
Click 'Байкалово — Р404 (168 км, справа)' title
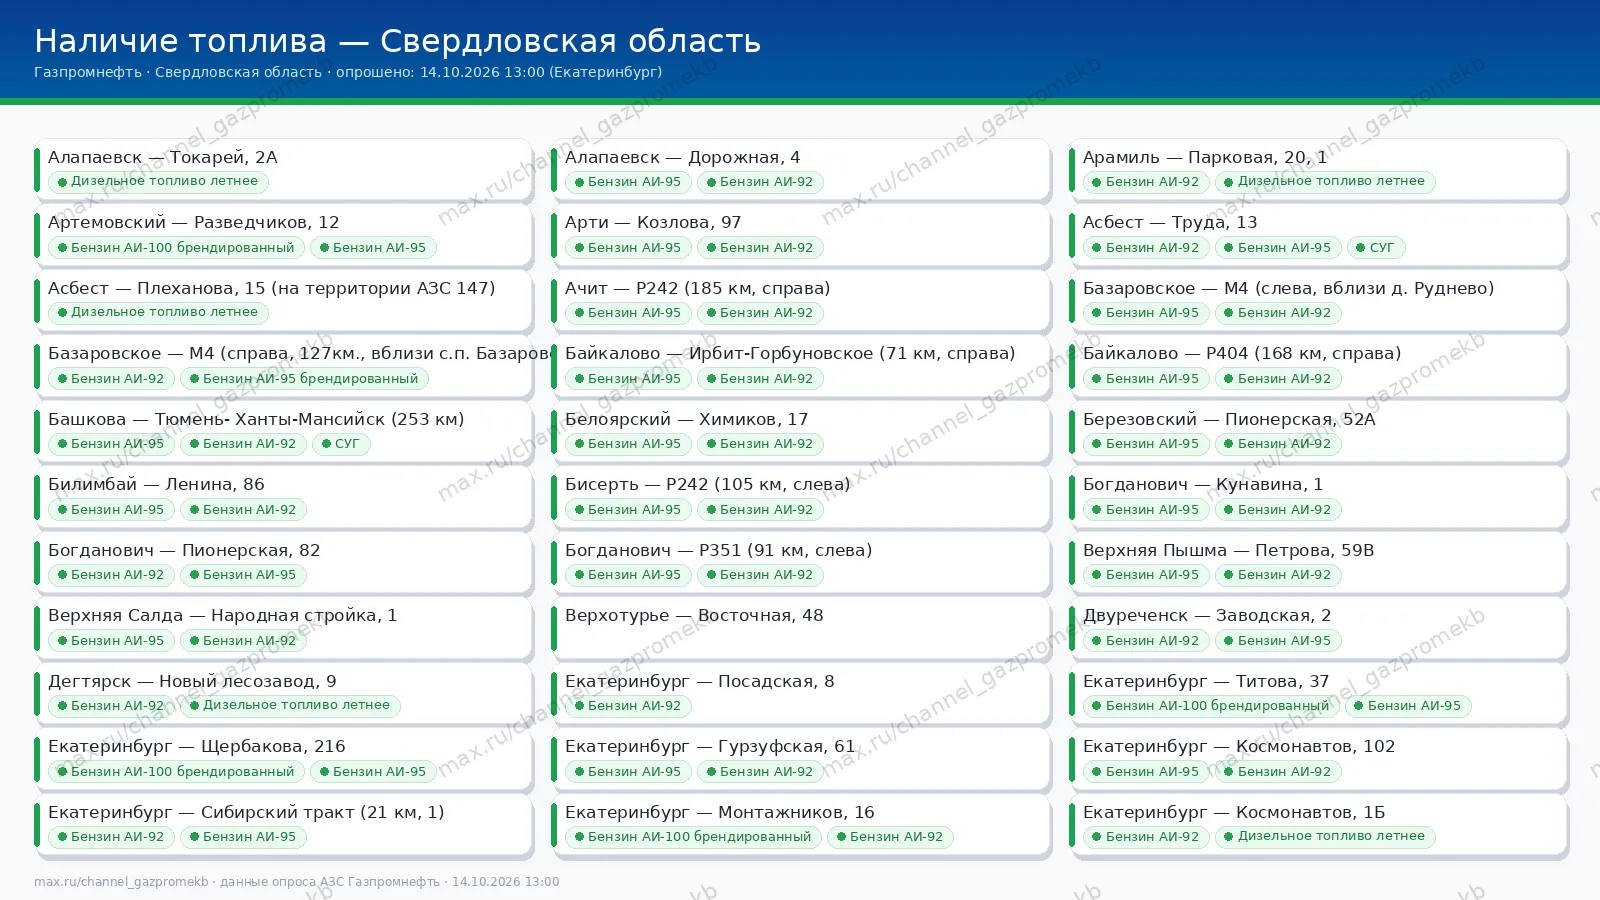click(x=1242, y=353)
